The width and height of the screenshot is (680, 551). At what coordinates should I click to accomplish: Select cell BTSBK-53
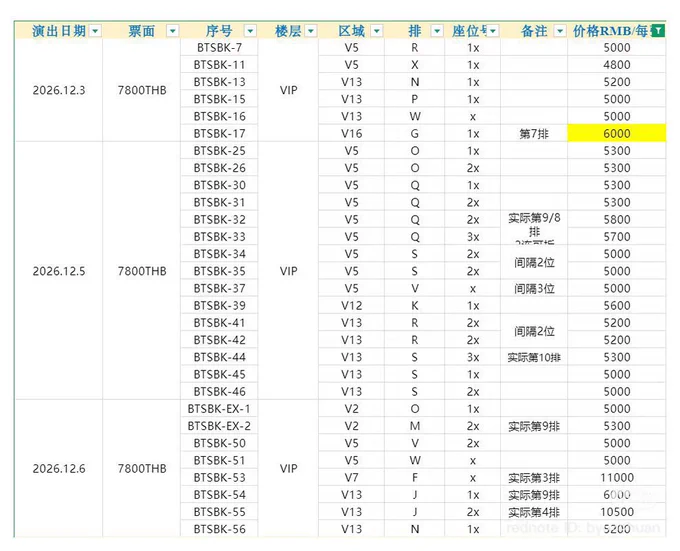219,477
